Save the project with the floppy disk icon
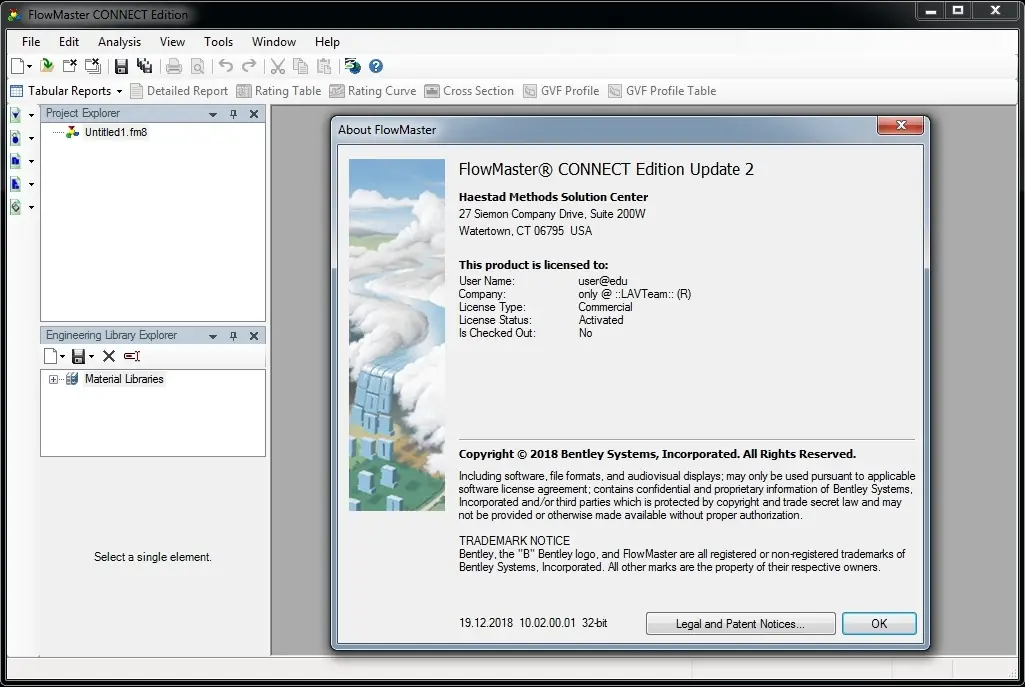The height and width of the screenshot is (687, 1025). click(x=121, y=66)
